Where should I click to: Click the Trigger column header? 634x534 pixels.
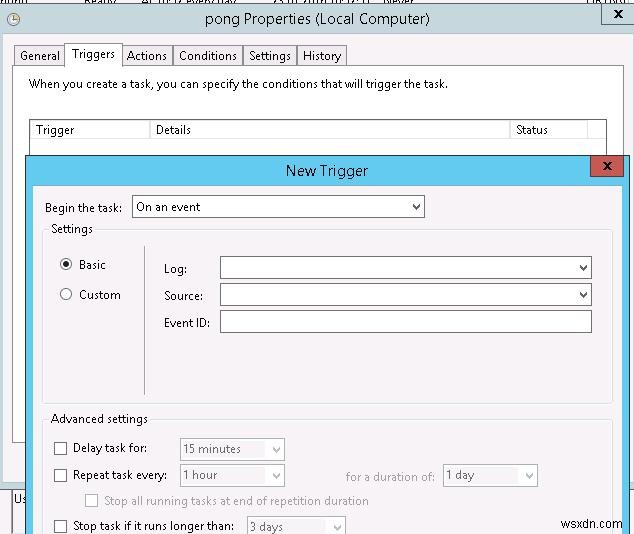coord(89,130)
